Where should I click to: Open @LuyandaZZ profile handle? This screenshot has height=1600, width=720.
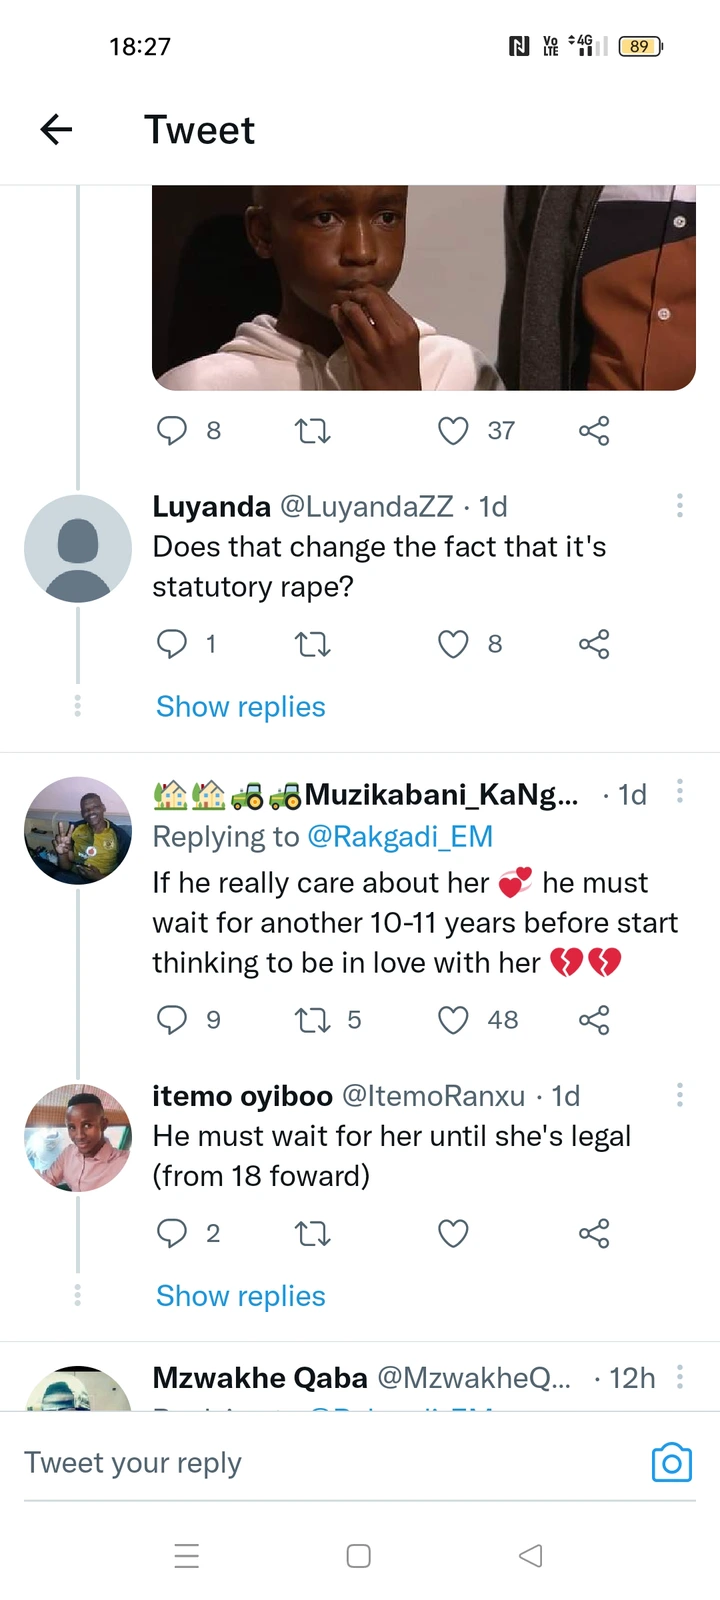367,507
